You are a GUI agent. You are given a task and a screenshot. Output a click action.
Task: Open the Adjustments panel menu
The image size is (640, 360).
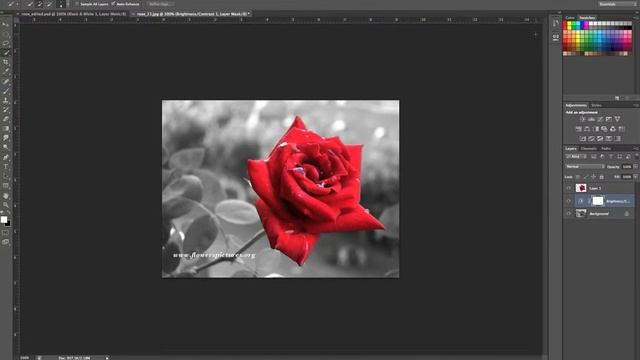point(636,105)
